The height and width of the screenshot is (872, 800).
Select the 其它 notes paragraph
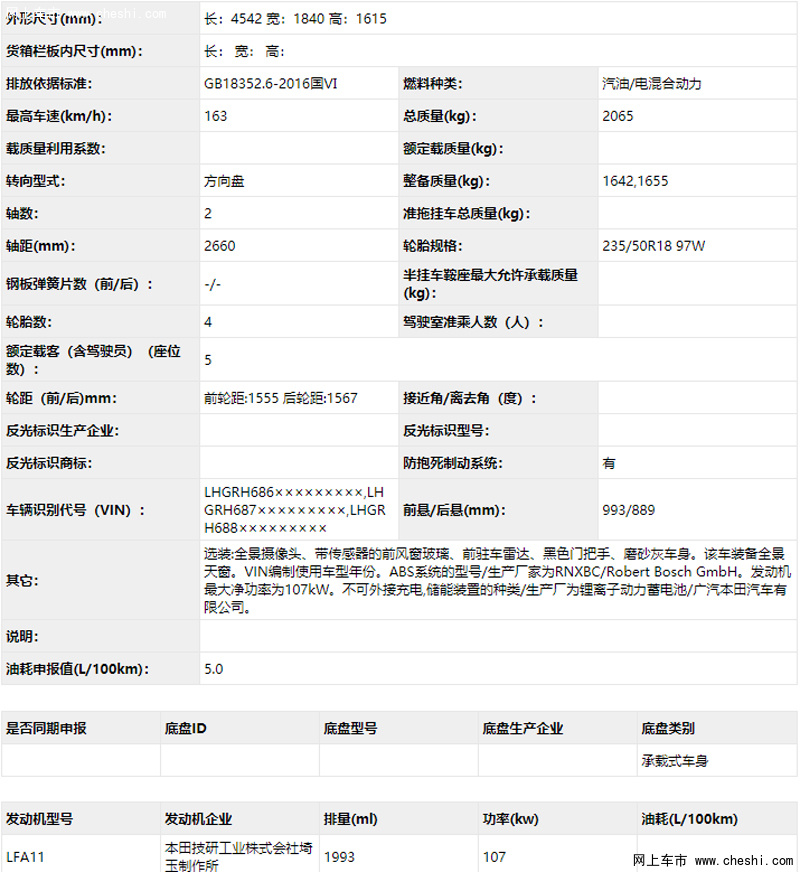(x=497, y=580)
